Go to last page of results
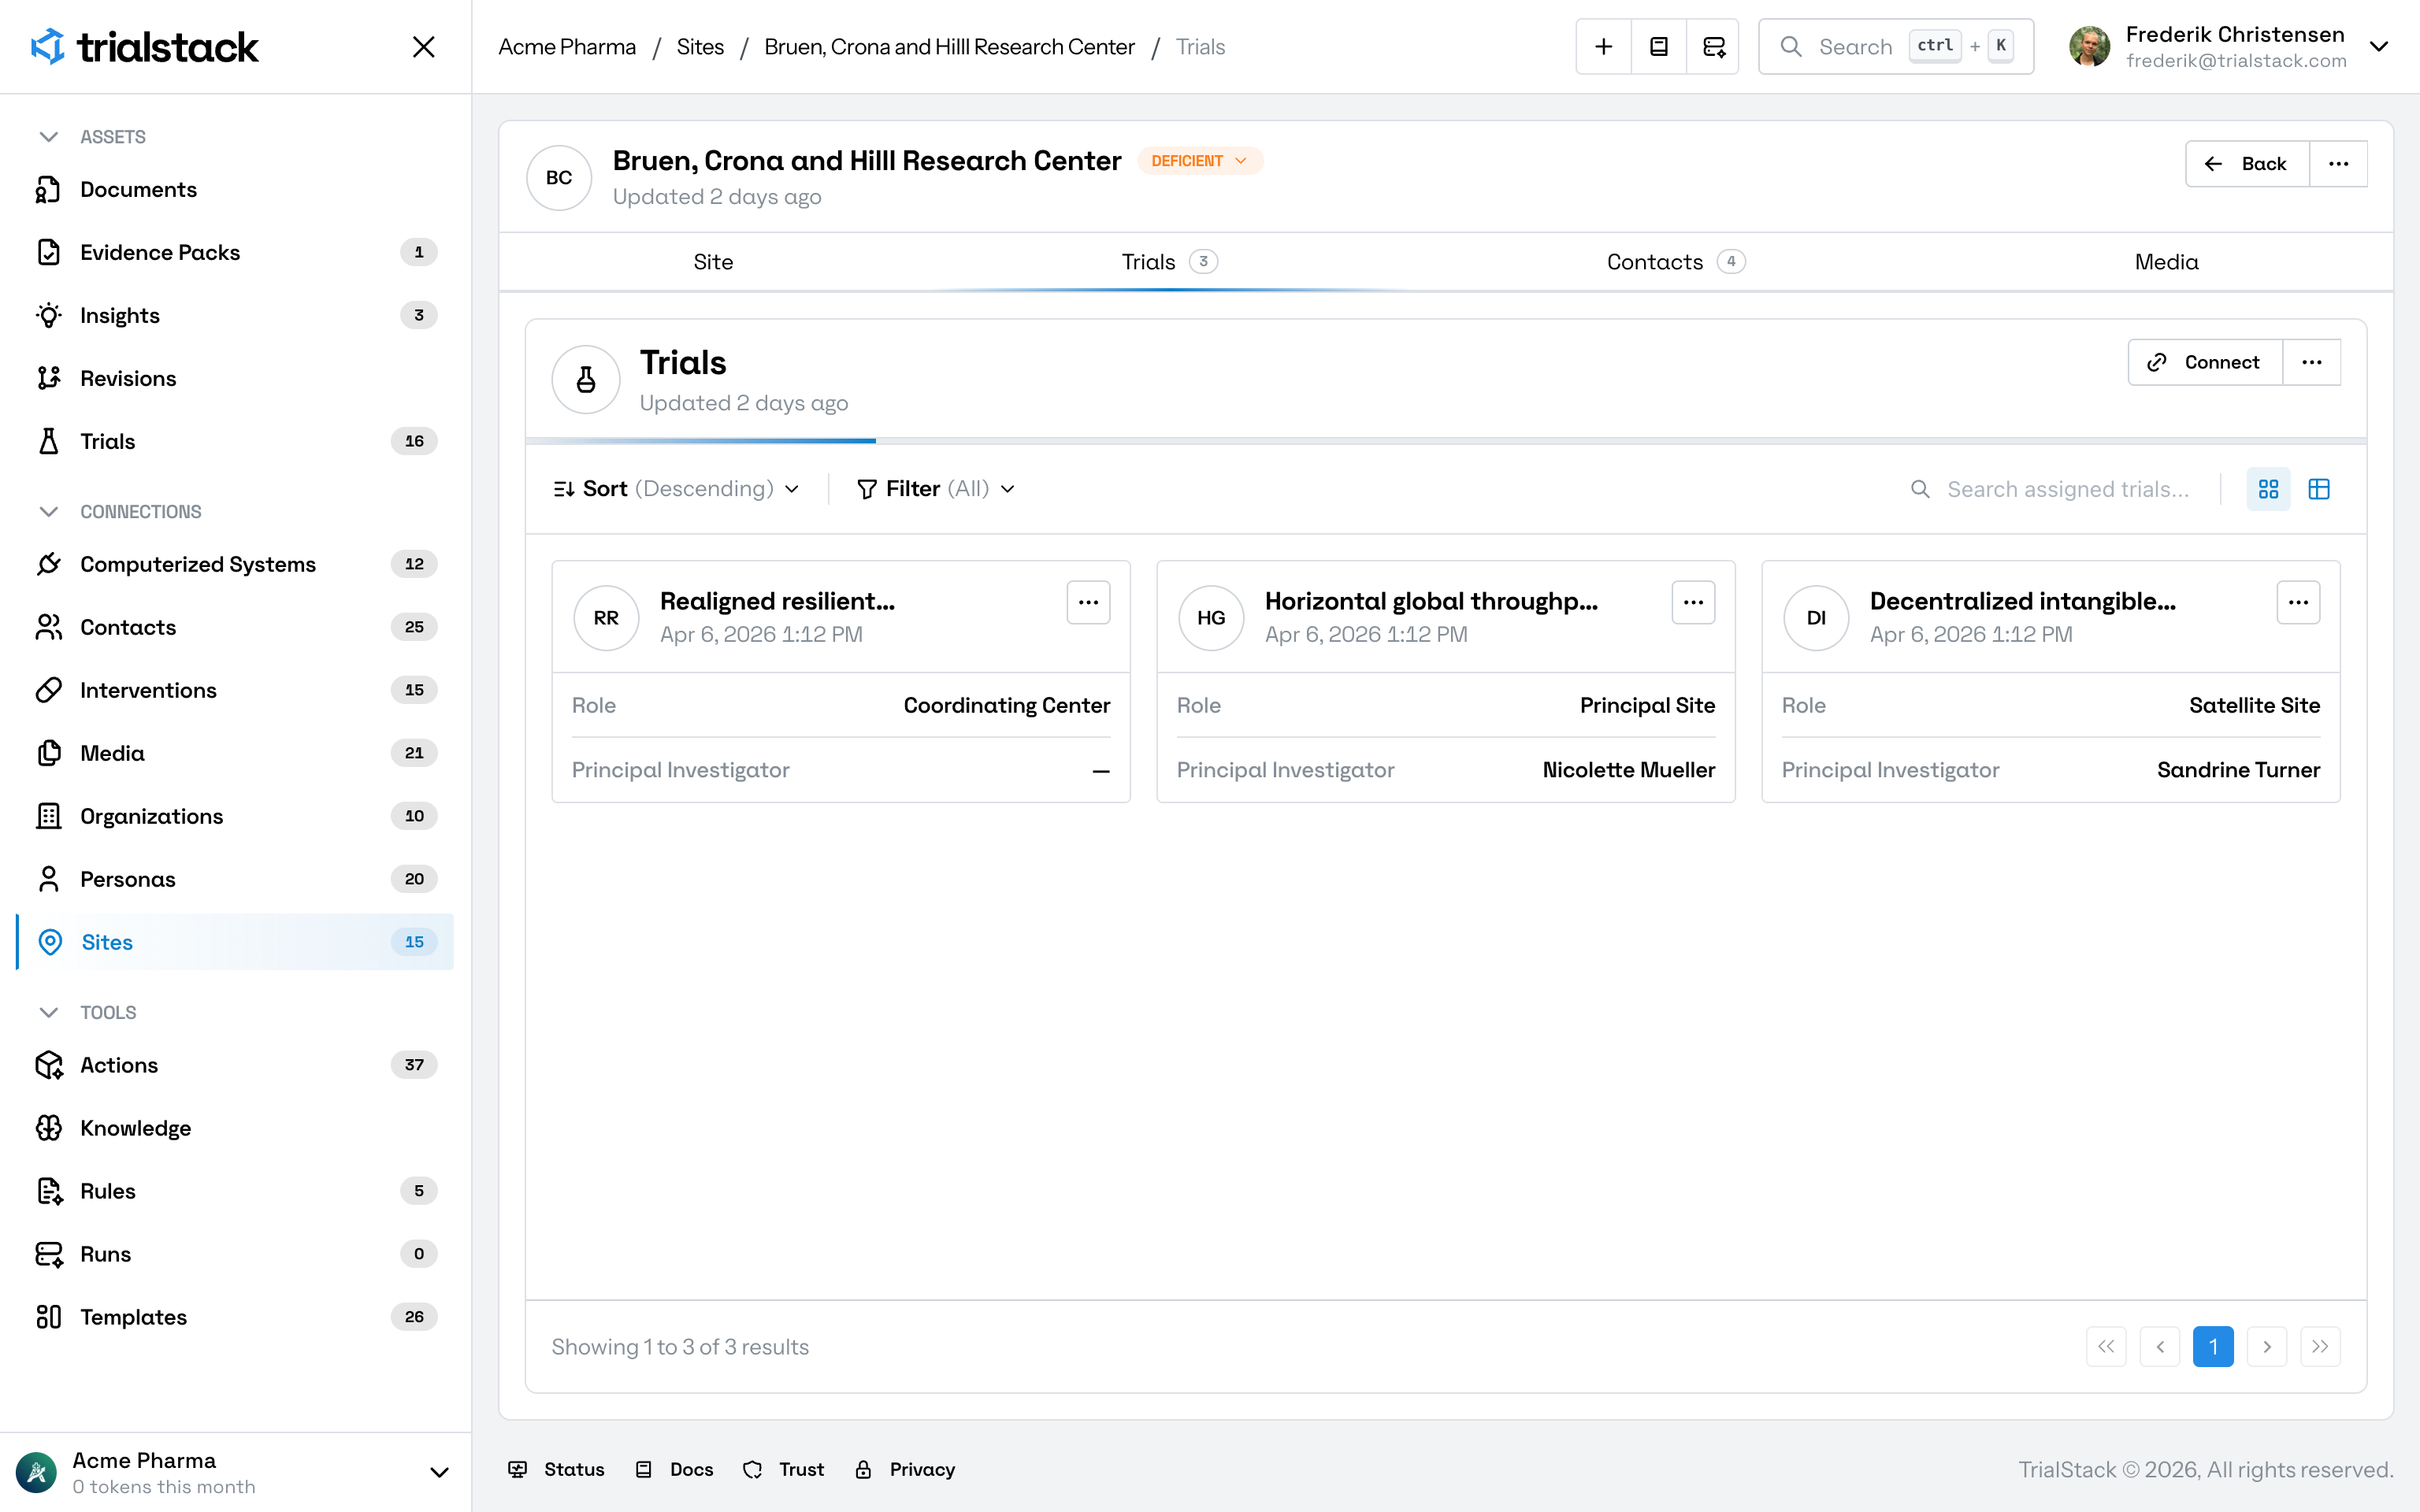The width and height of the screenshot is (2420, 1512). 2320,1347
